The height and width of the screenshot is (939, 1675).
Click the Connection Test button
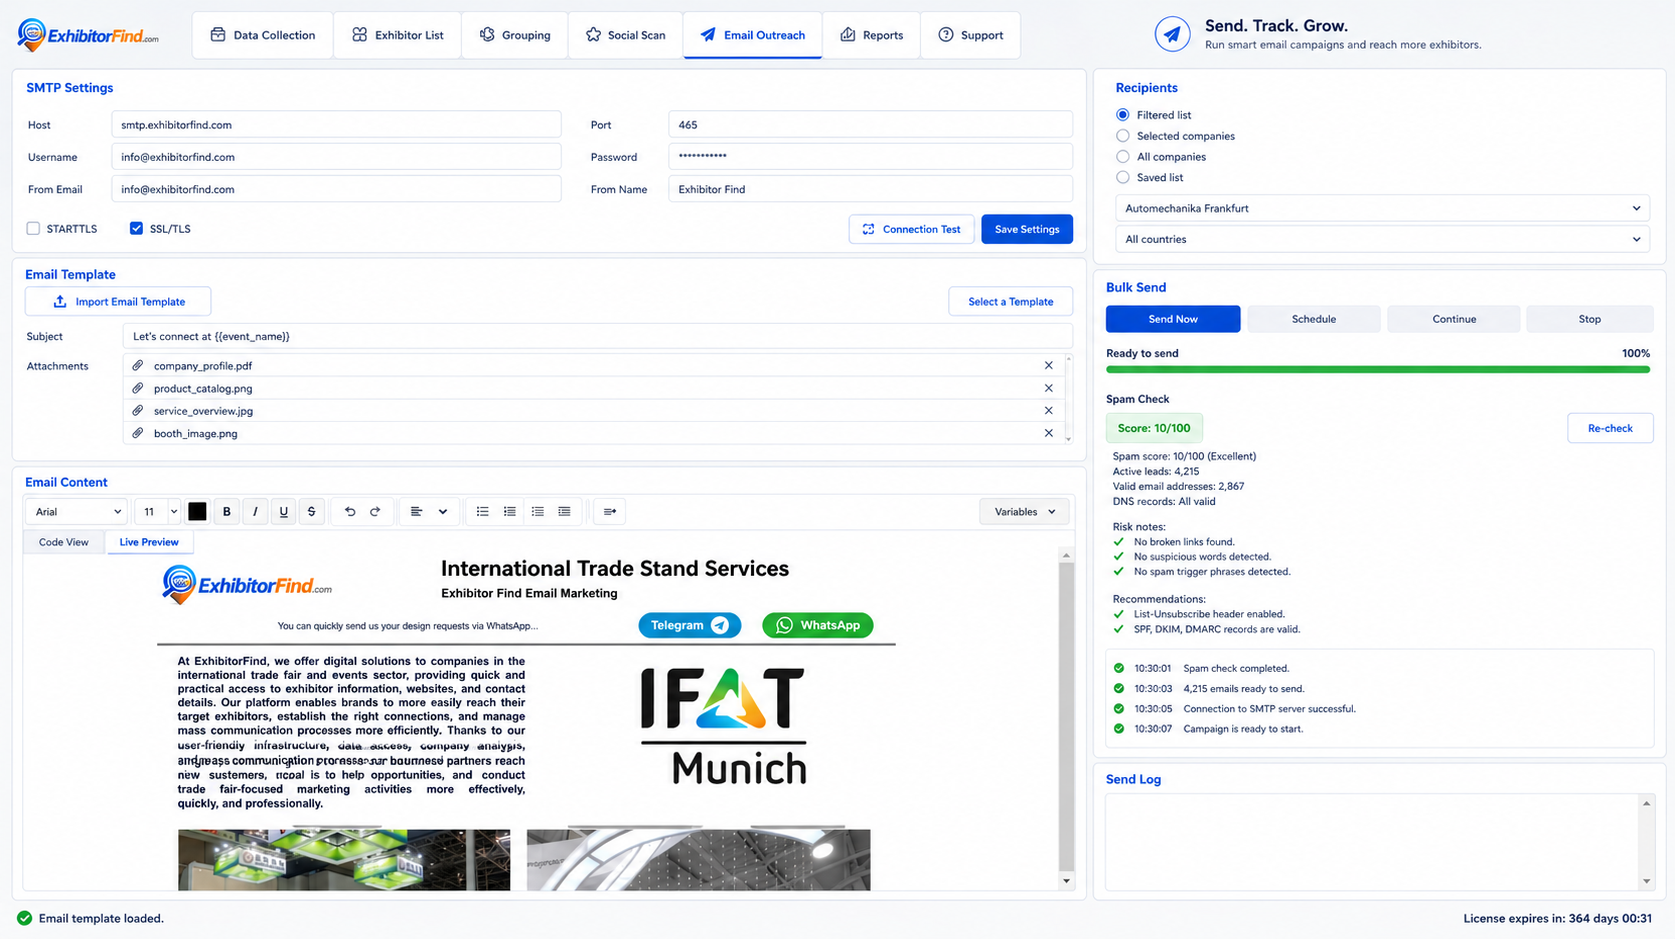[x=911, y=229]
